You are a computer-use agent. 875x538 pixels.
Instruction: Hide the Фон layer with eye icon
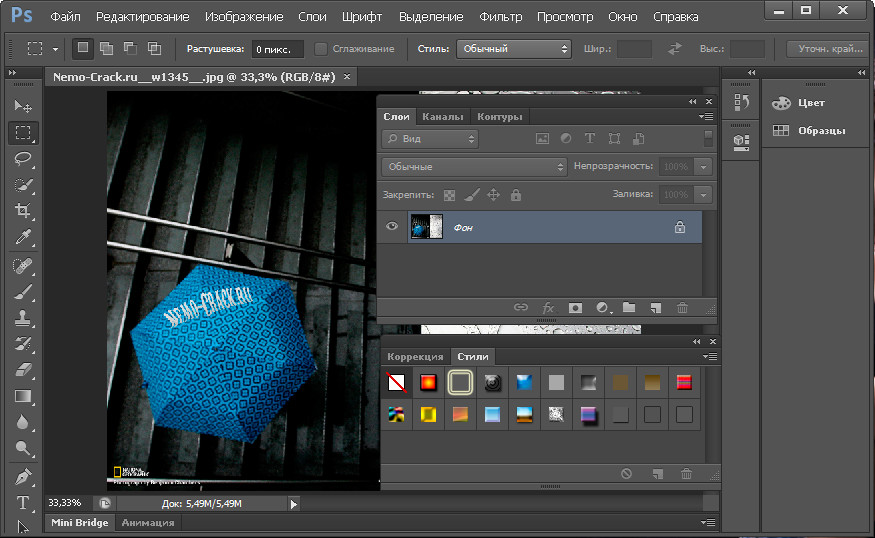coord(392,226)
